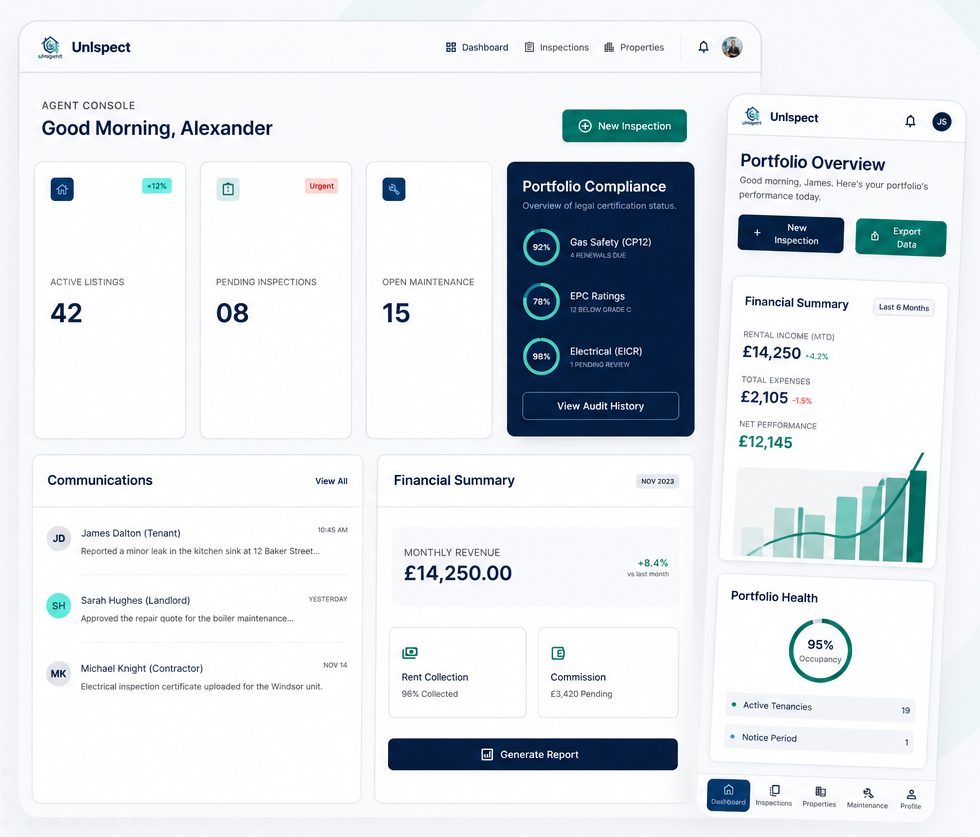Select Inspections tab in mobile bottom bar
The width and height of the screenshot is (980, 837).
click(x=774, y=796)
